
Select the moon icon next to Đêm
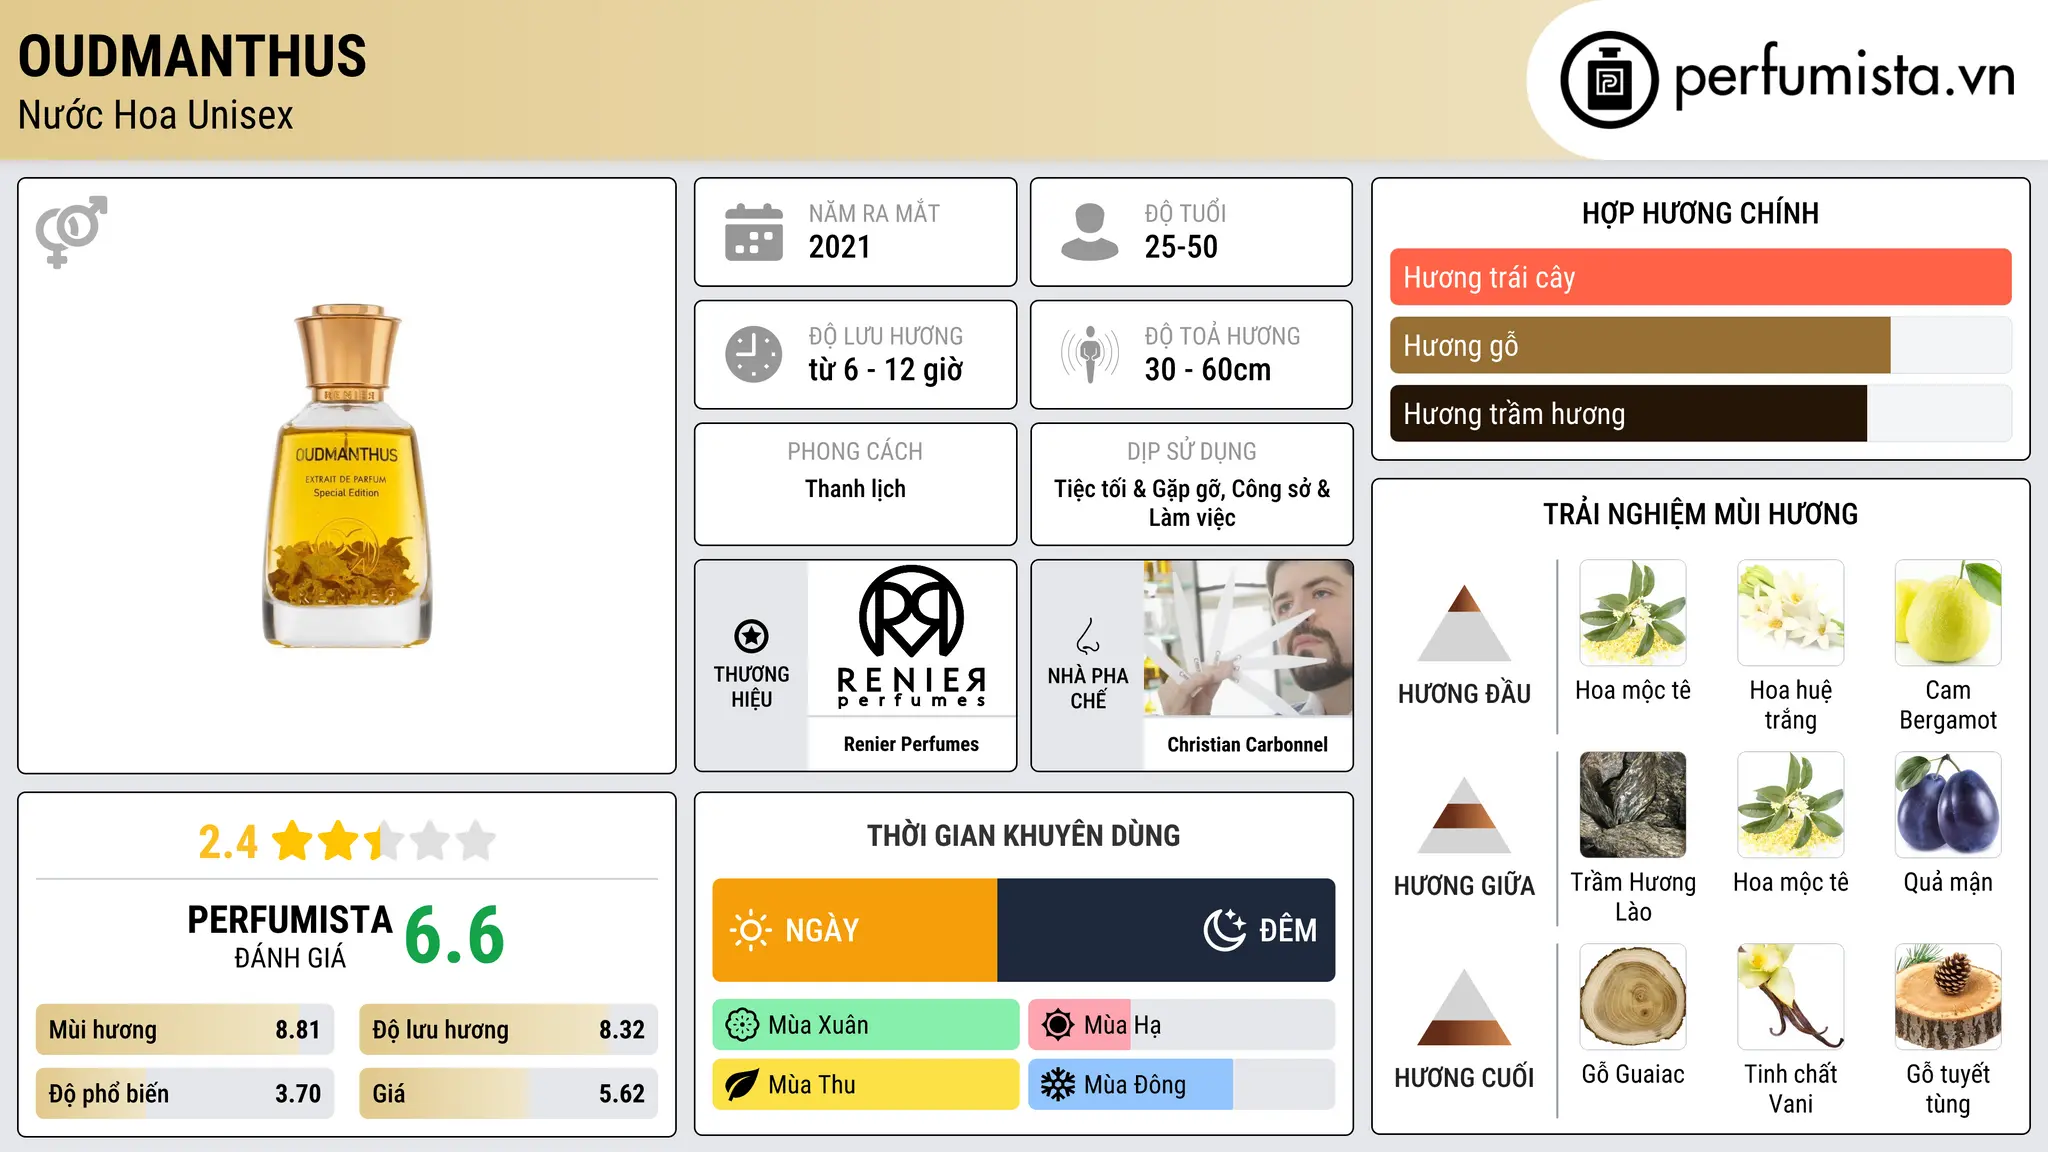(x=1224, y=930)
